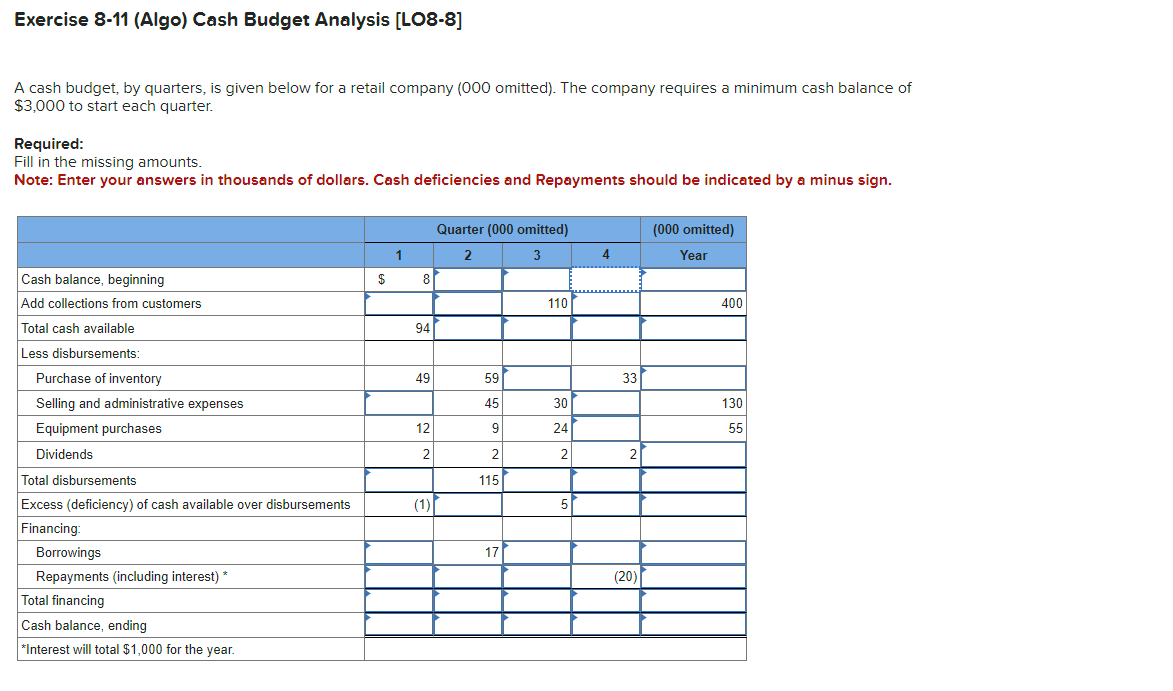Select the Quarter 1 selling and administrative expenses cell
1173x691 pixels.
coord(398,403)
